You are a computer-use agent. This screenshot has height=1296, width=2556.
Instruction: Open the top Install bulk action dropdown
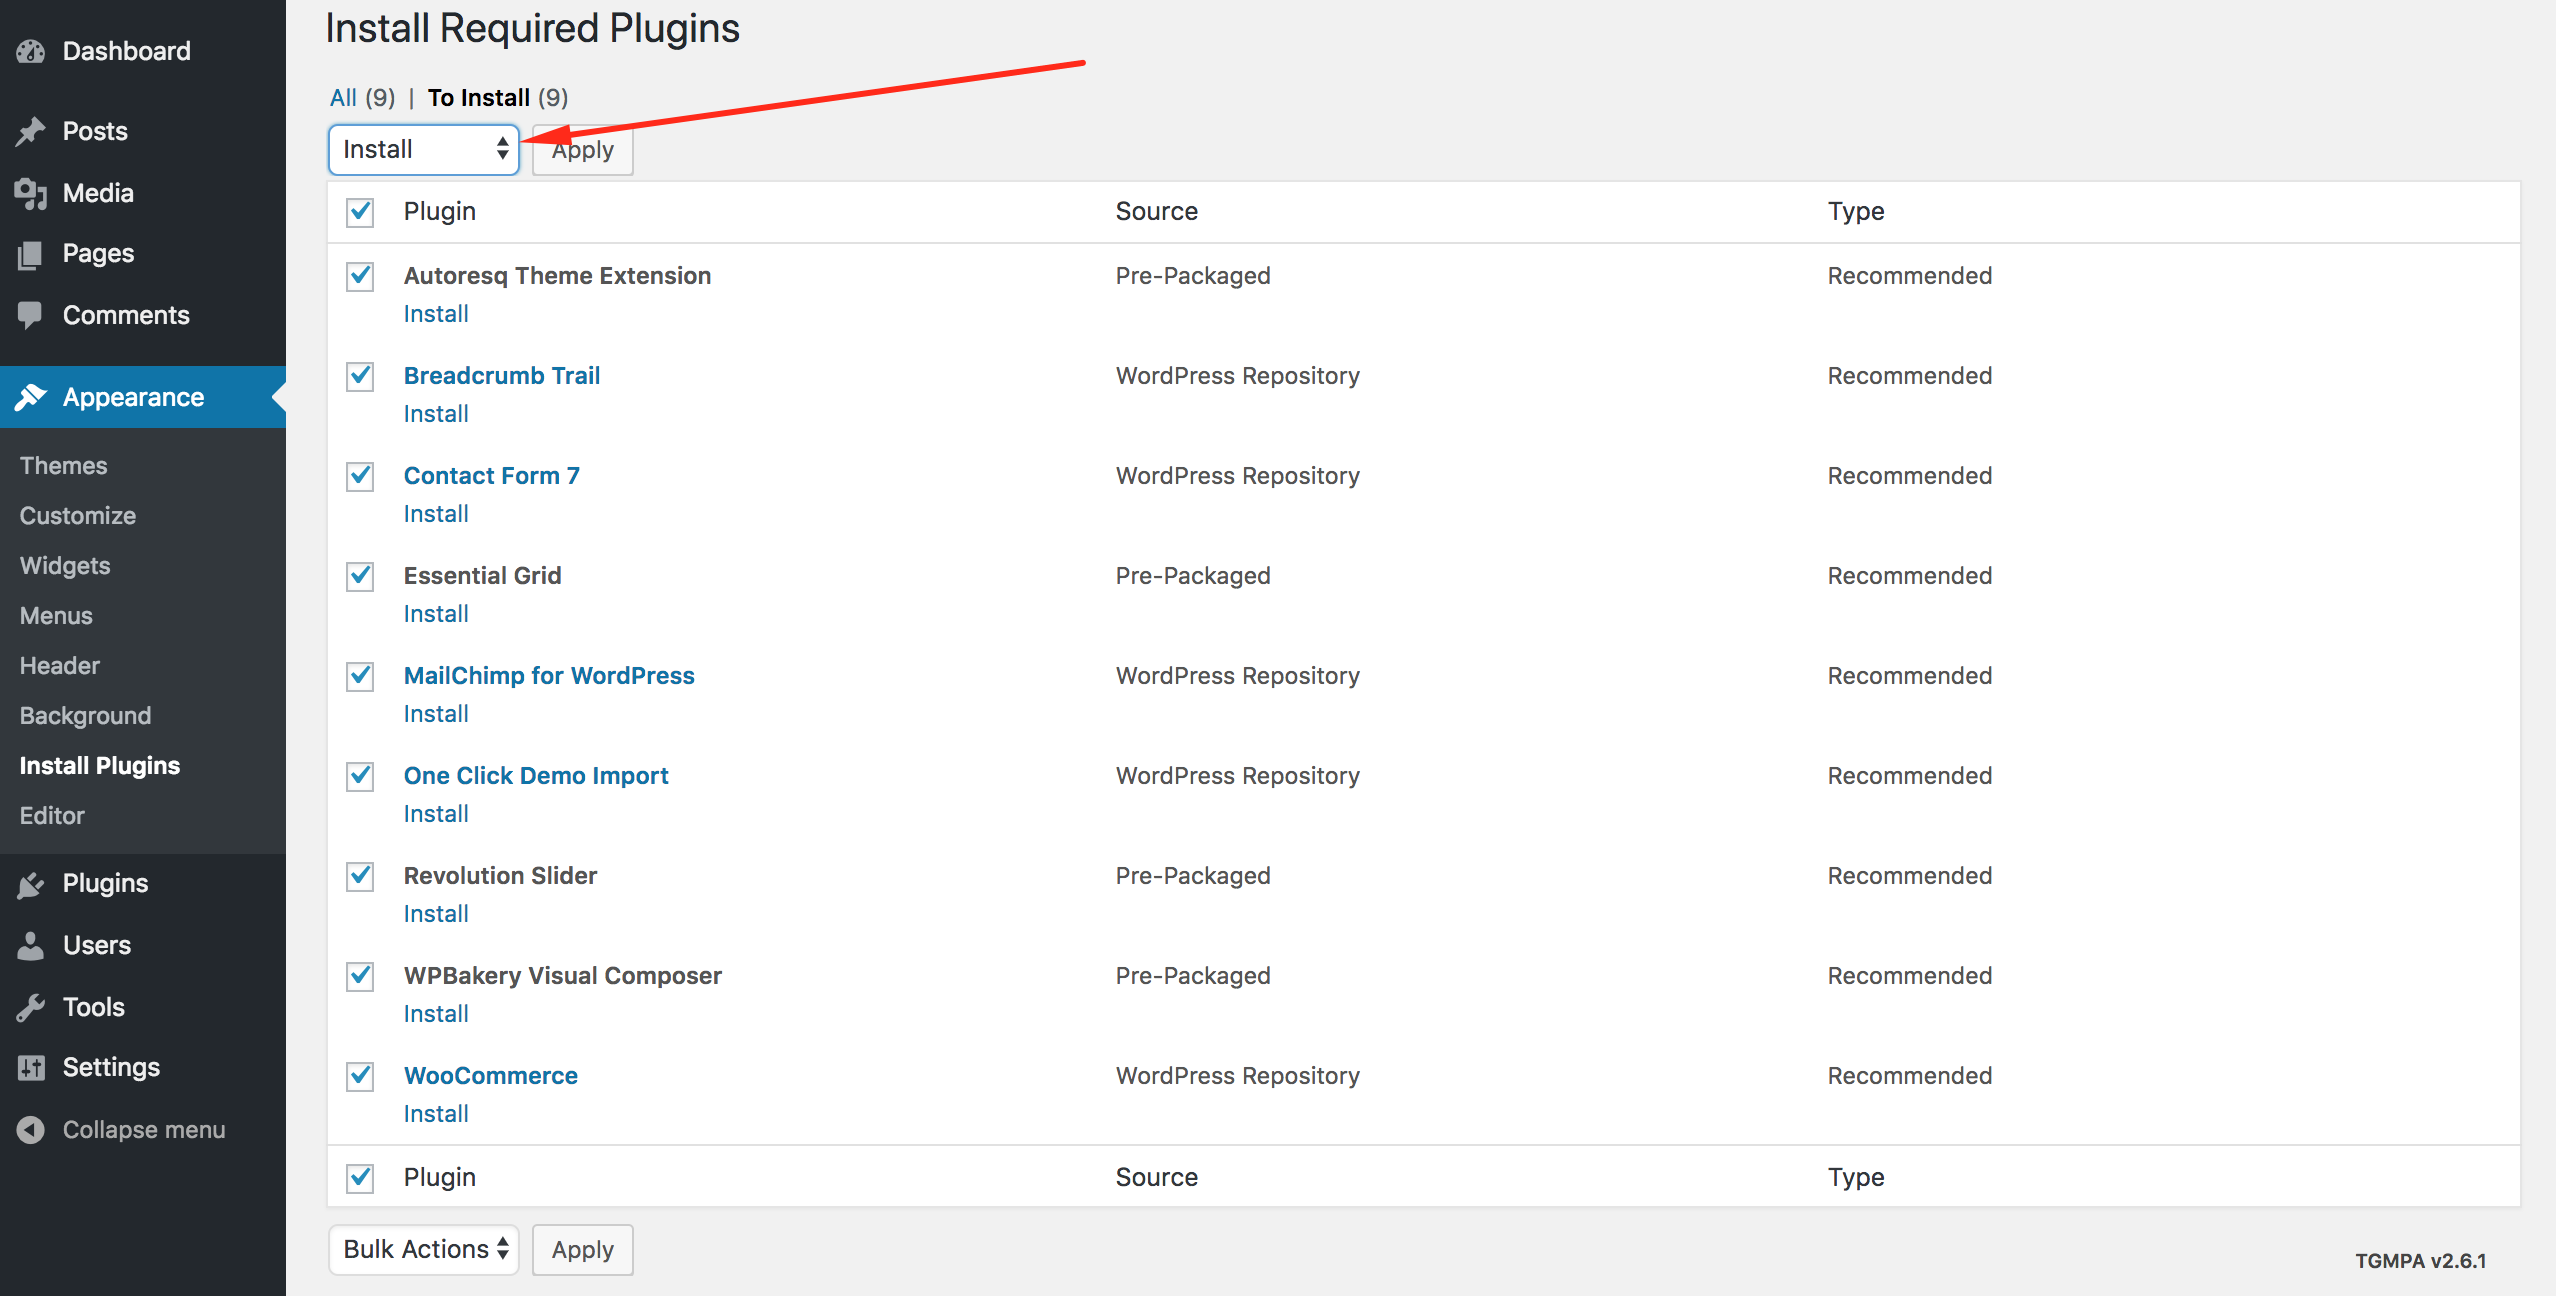[424, 150]
